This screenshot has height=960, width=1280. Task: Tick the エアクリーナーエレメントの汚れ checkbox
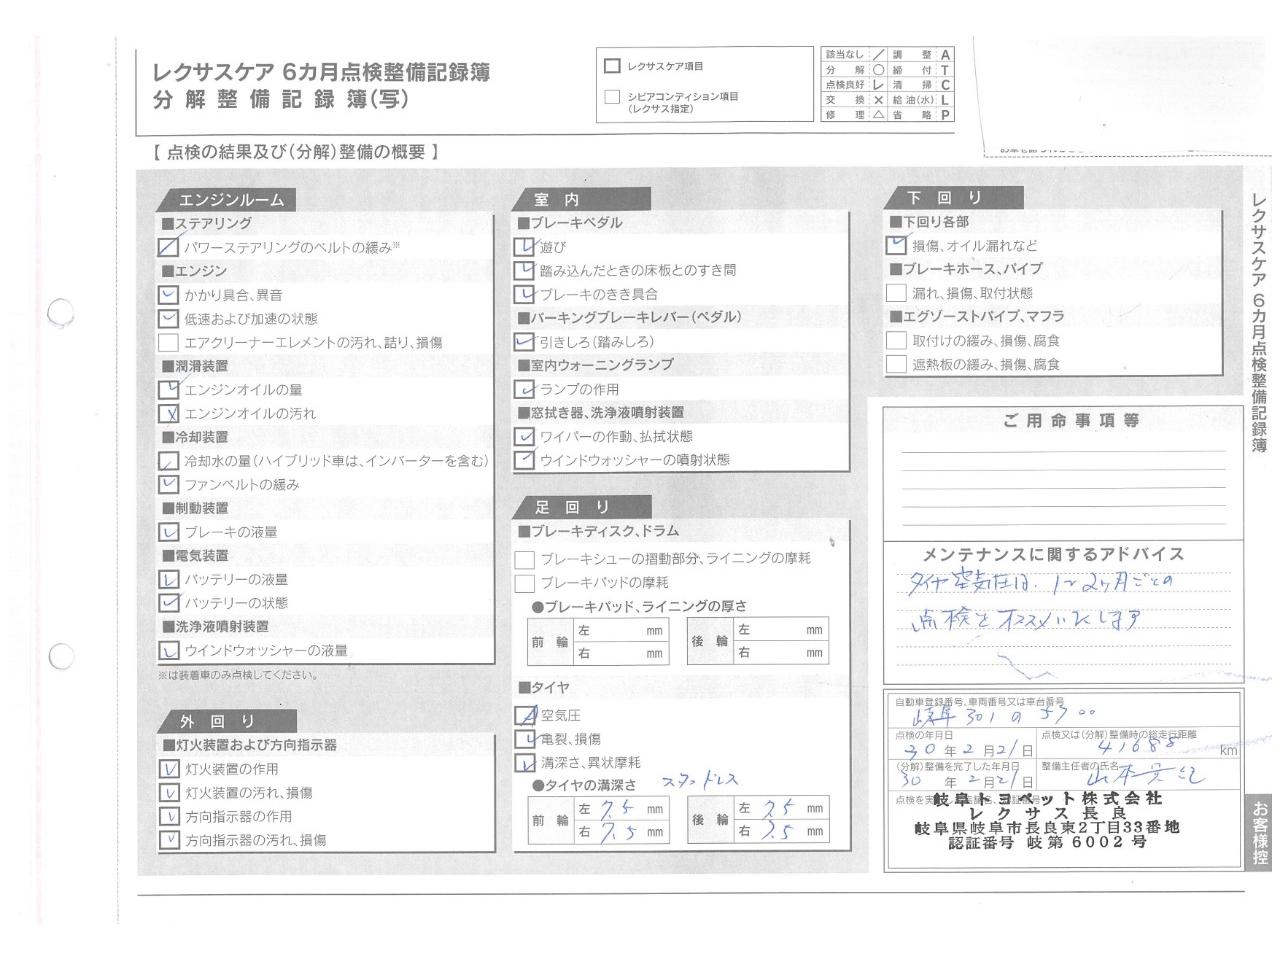(168, 343)
